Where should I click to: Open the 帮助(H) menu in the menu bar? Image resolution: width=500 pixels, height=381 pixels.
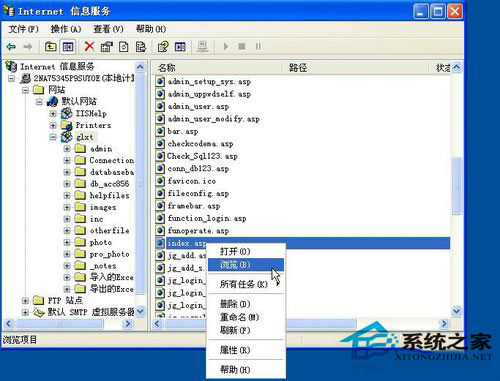[x=151, y=29]
